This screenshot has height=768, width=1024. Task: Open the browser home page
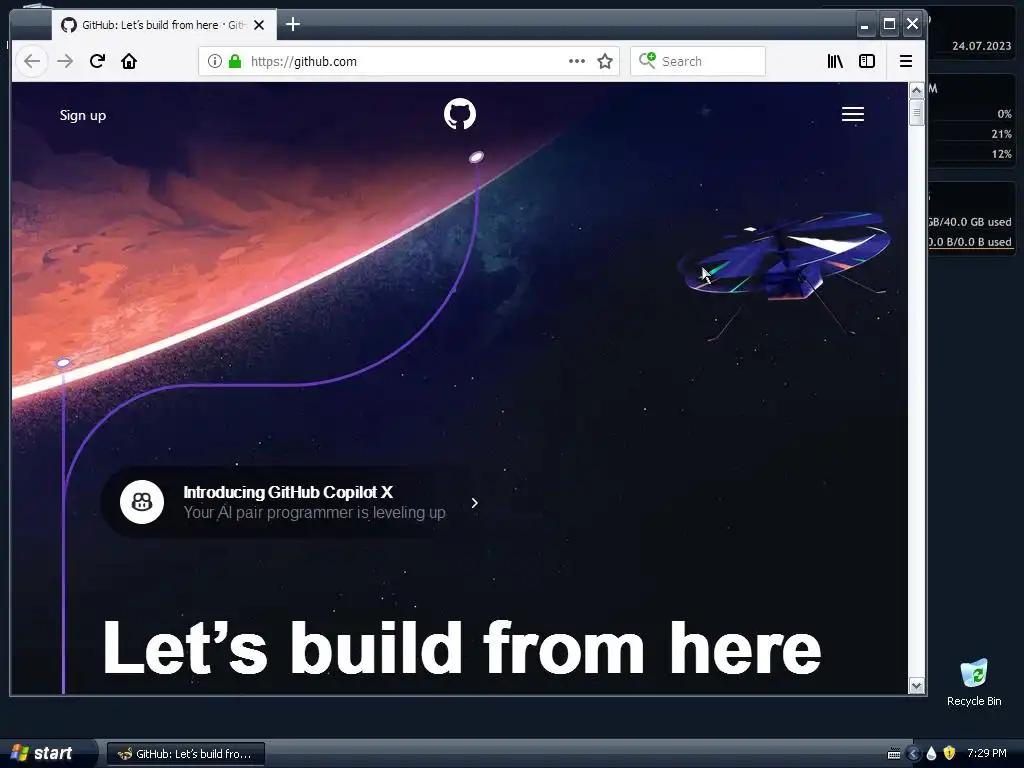[x=129, y=61]
